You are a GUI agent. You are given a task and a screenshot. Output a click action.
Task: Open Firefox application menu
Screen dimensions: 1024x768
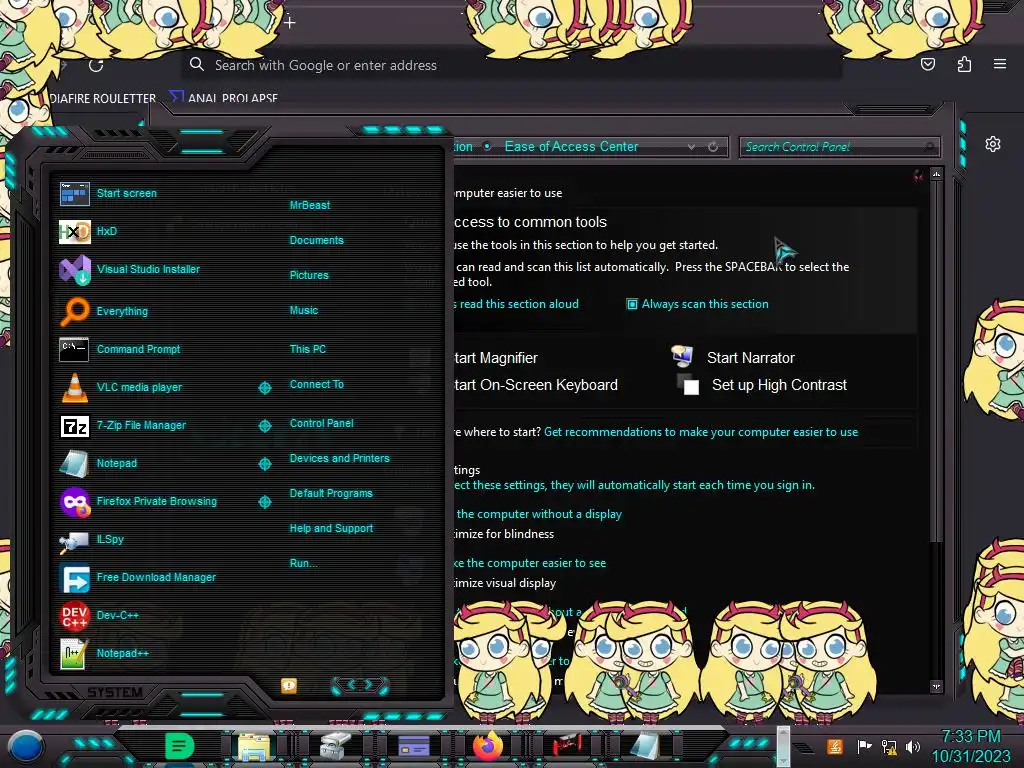click(1000, 64)
